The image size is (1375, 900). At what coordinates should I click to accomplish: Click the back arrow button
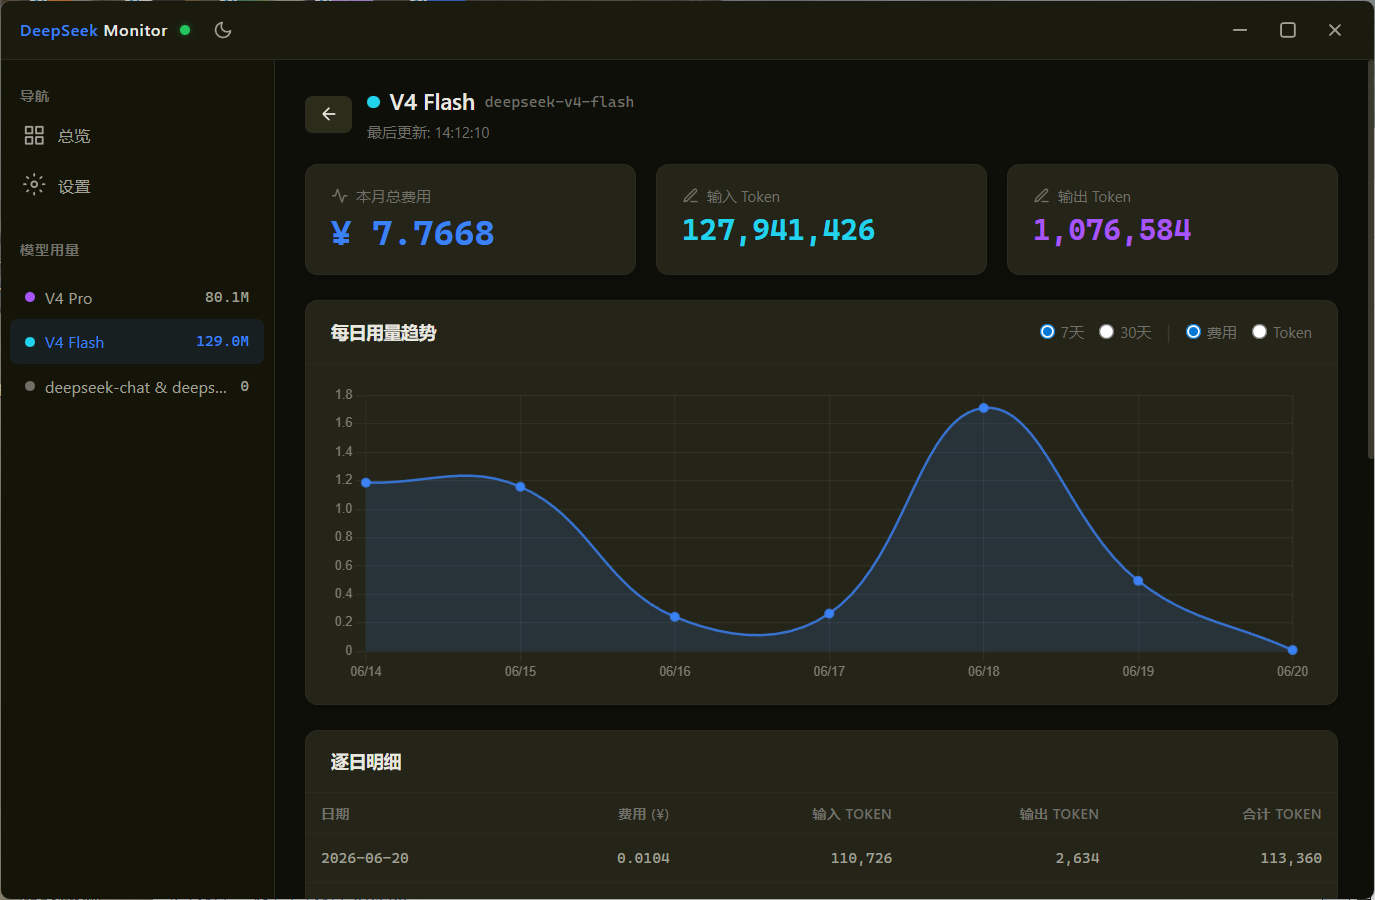[x=328, y=114]
